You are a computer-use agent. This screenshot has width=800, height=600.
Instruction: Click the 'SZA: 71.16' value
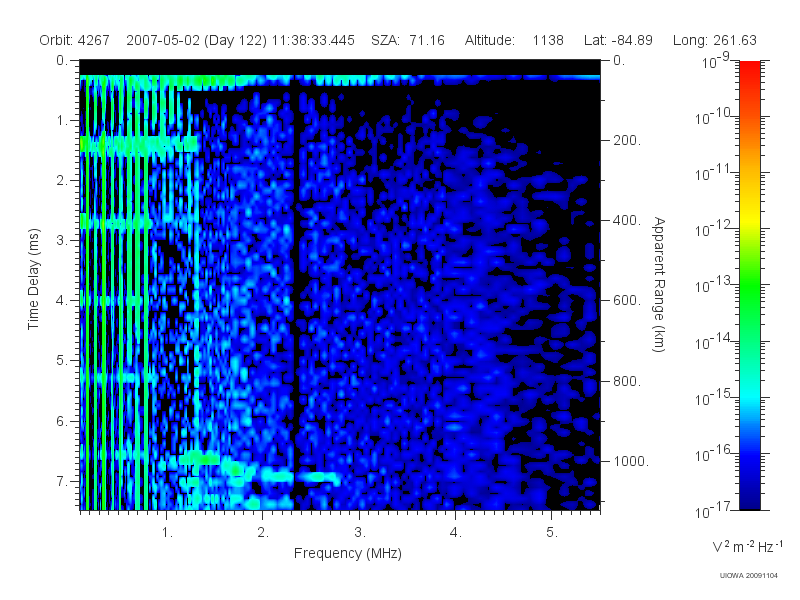408,40
